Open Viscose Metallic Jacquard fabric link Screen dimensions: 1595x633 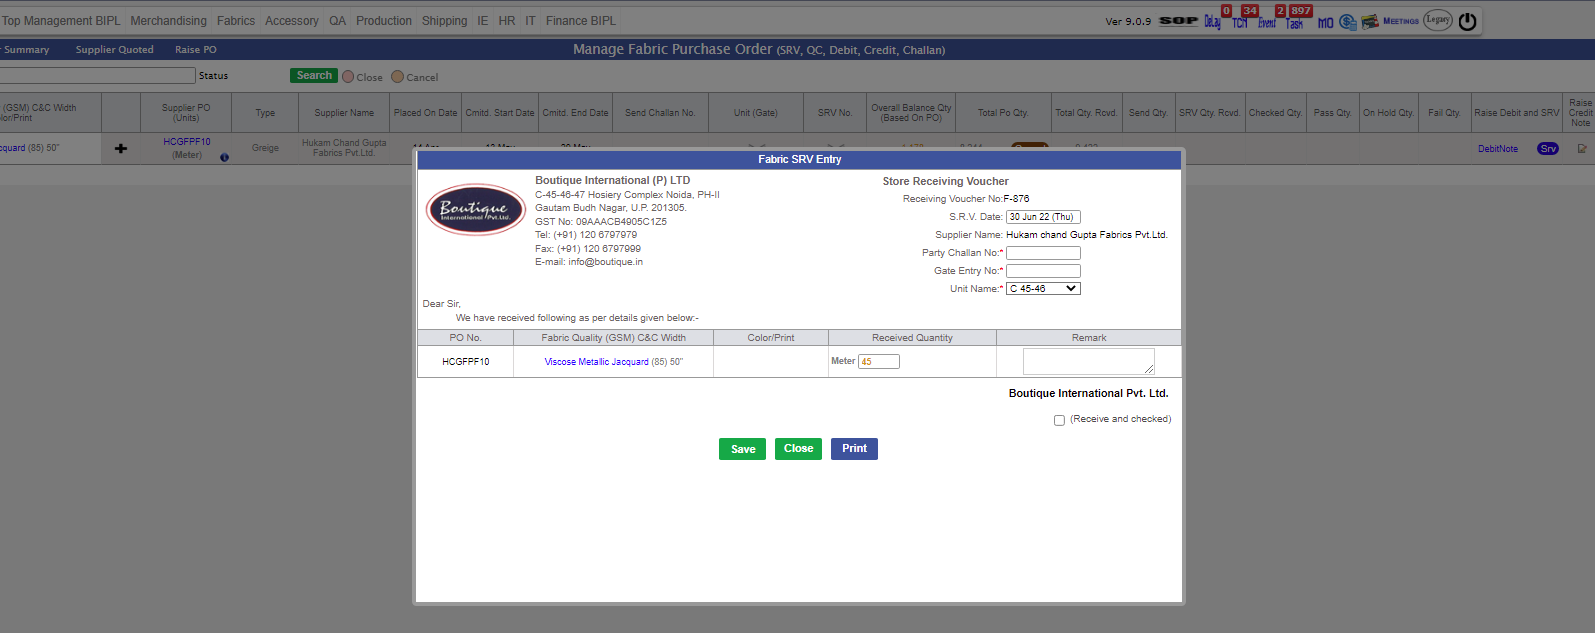pyautogui.click(x=597, y=362)
